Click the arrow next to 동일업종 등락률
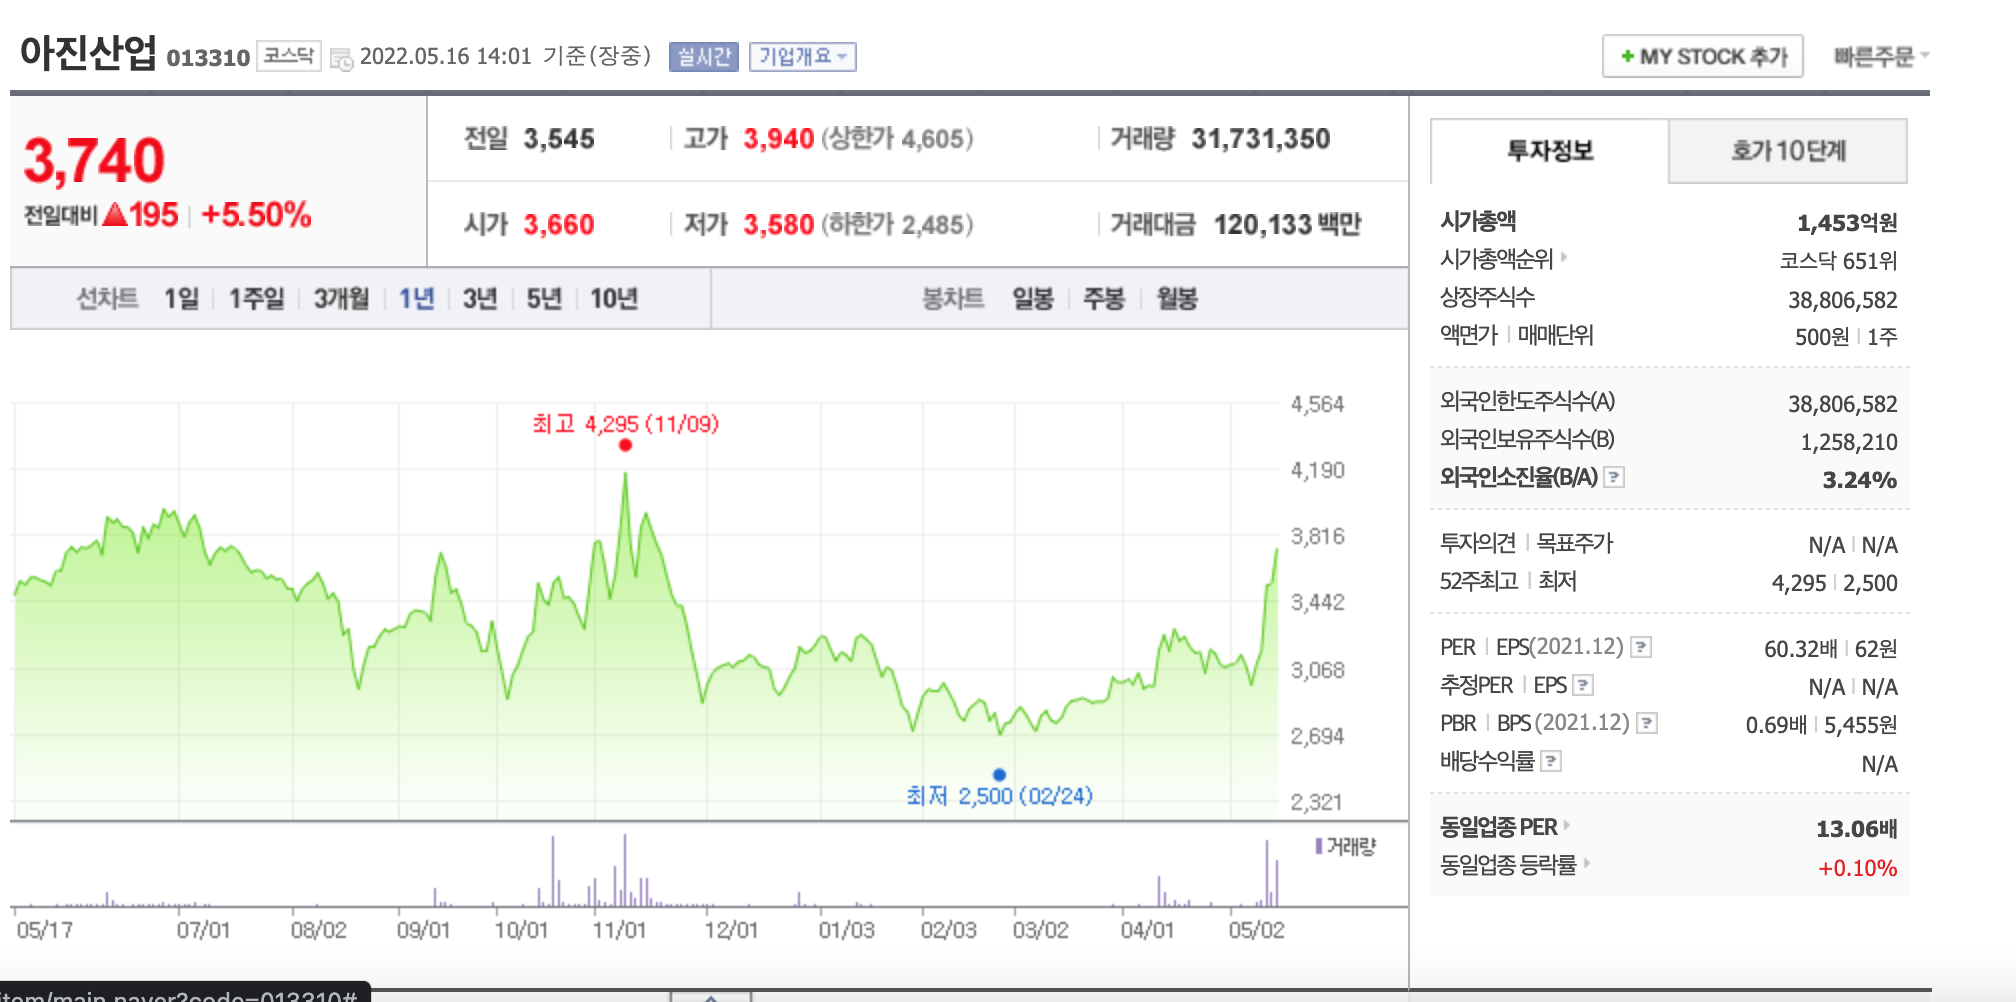Image resolution: width=2016 pixels, height=1002 pixels. coord(1587,862)
